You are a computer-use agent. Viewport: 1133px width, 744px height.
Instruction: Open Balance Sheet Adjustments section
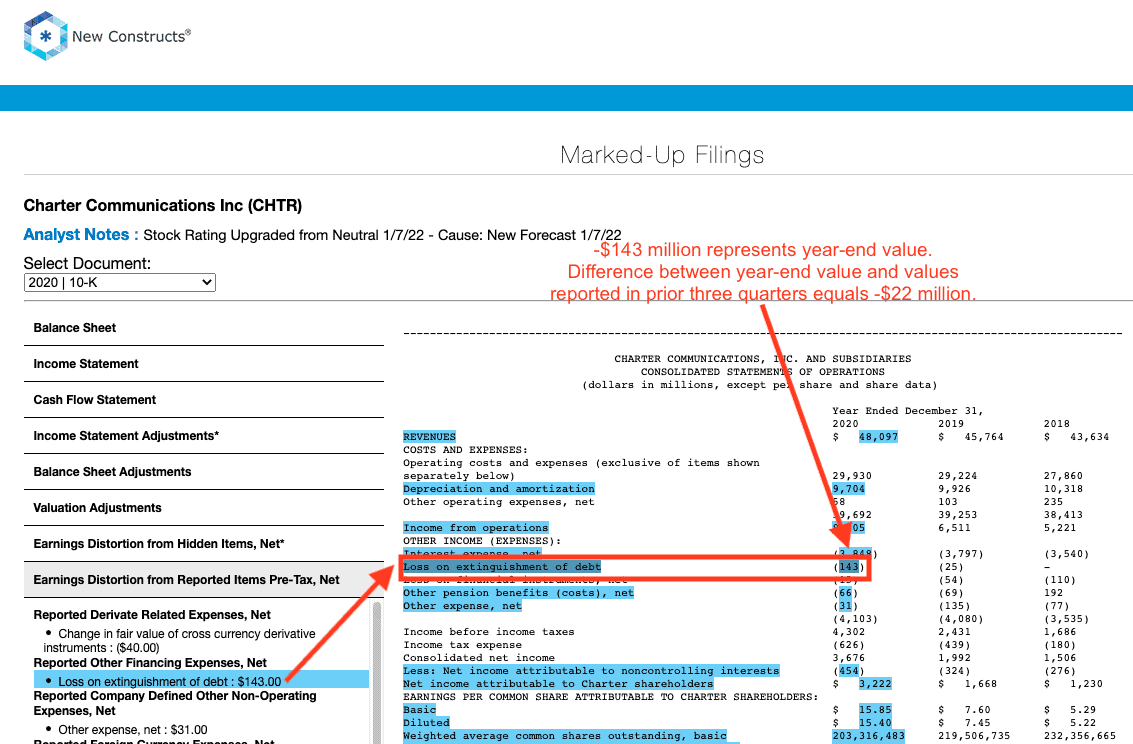click(204, 472)
